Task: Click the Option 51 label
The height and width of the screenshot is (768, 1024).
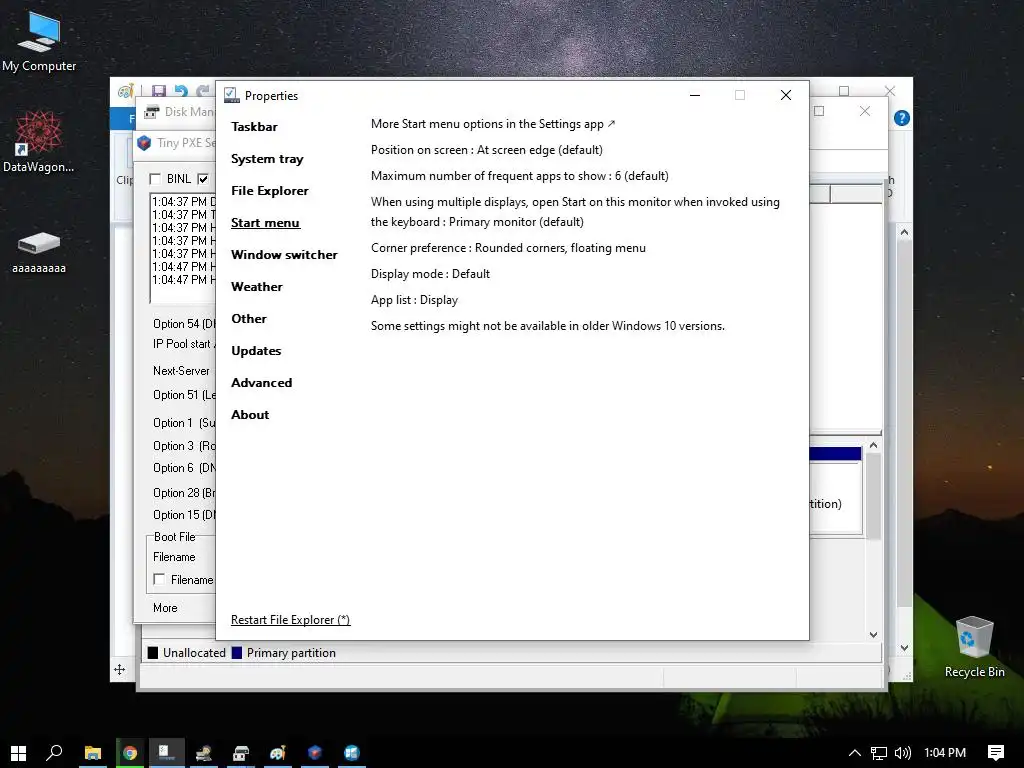Action: tap(184, 395)
